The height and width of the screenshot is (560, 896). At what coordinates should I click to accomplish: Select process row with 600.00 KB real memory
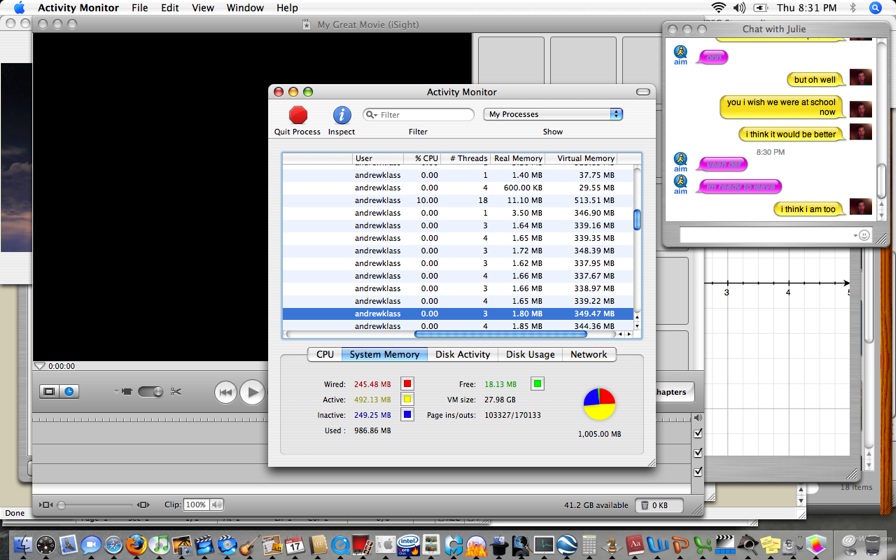pyautogui.click(x=458, y=187)
